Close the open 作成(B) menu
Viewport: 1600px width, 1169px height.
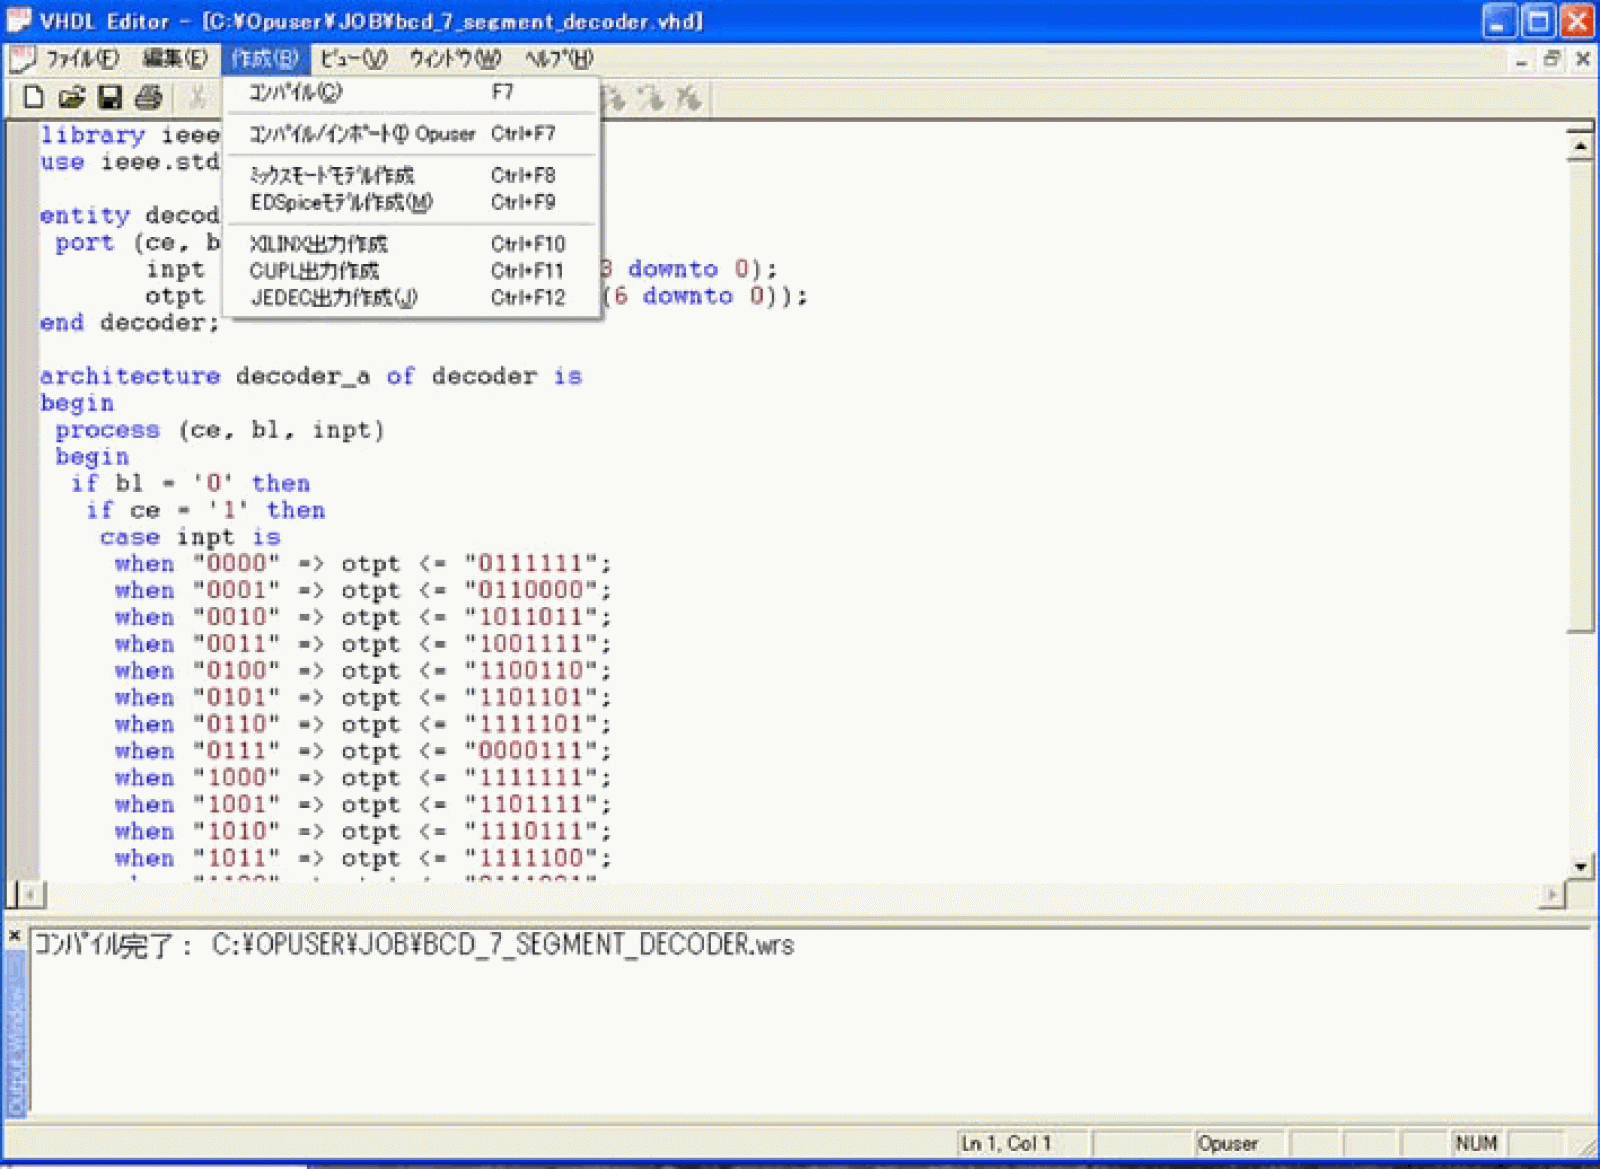tap(265, 59)
